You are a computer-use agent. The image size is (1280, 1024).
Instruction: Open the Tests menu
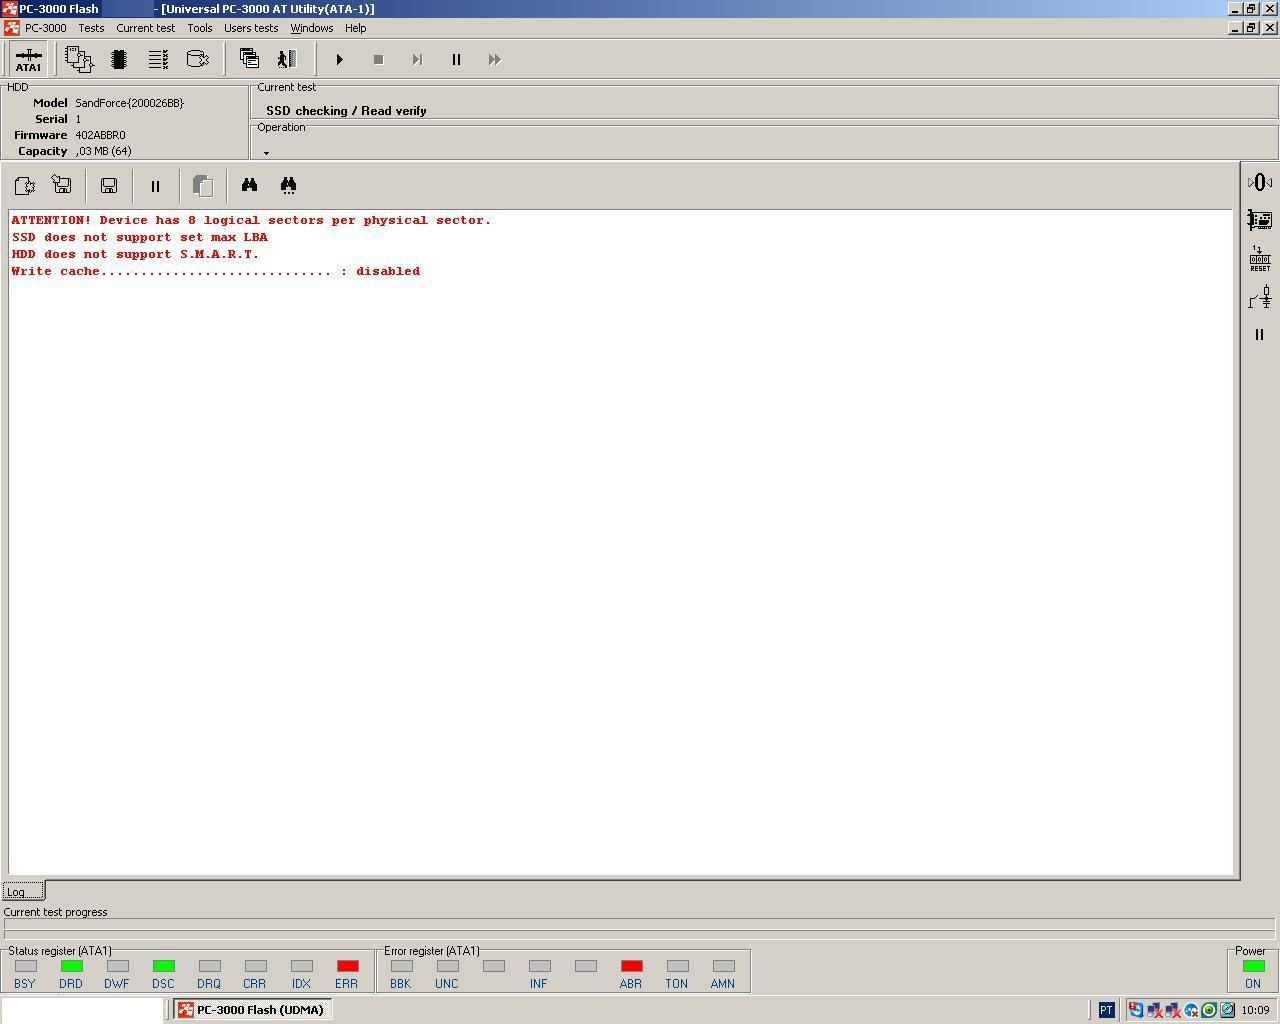(x=91, y=28)
